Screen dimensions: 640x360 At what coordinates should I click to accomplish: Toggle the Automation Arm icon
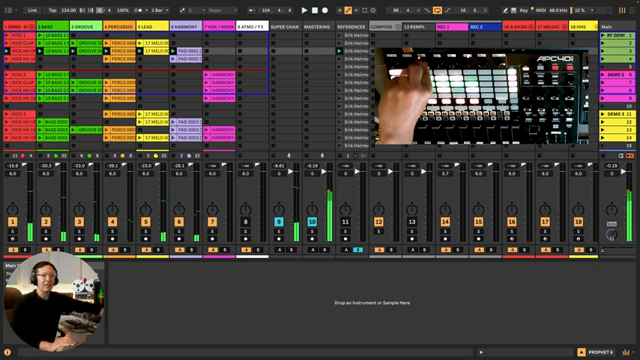[348, 10]
